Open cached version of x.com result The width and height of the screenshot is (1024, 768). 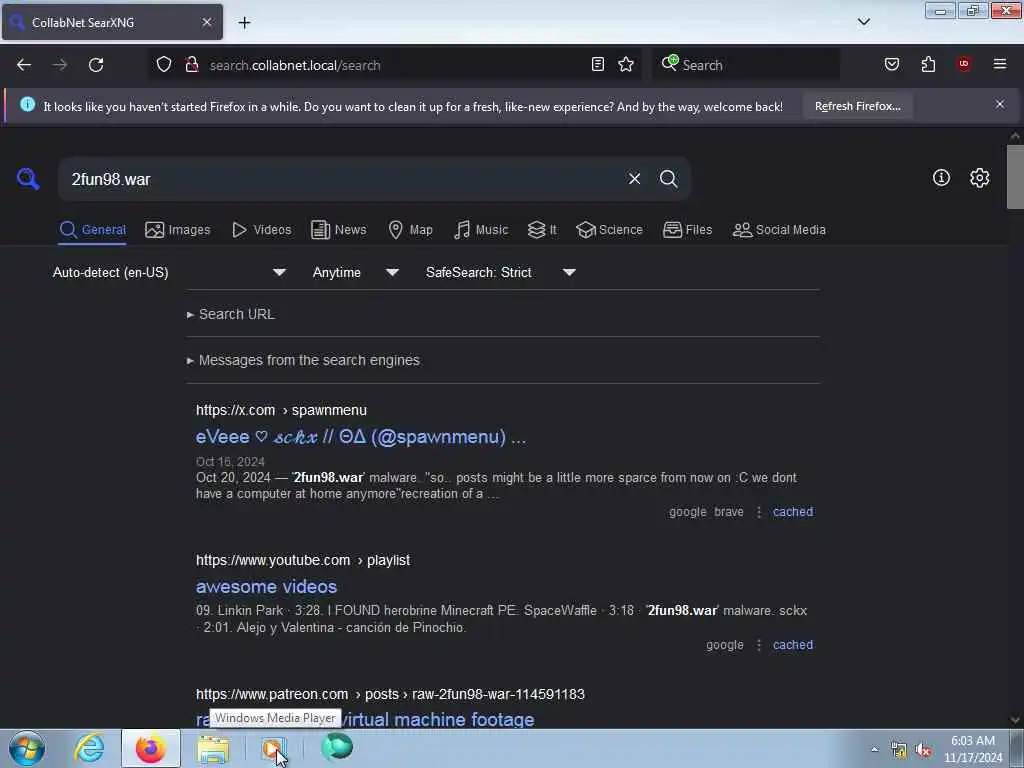tap(793, 512)
